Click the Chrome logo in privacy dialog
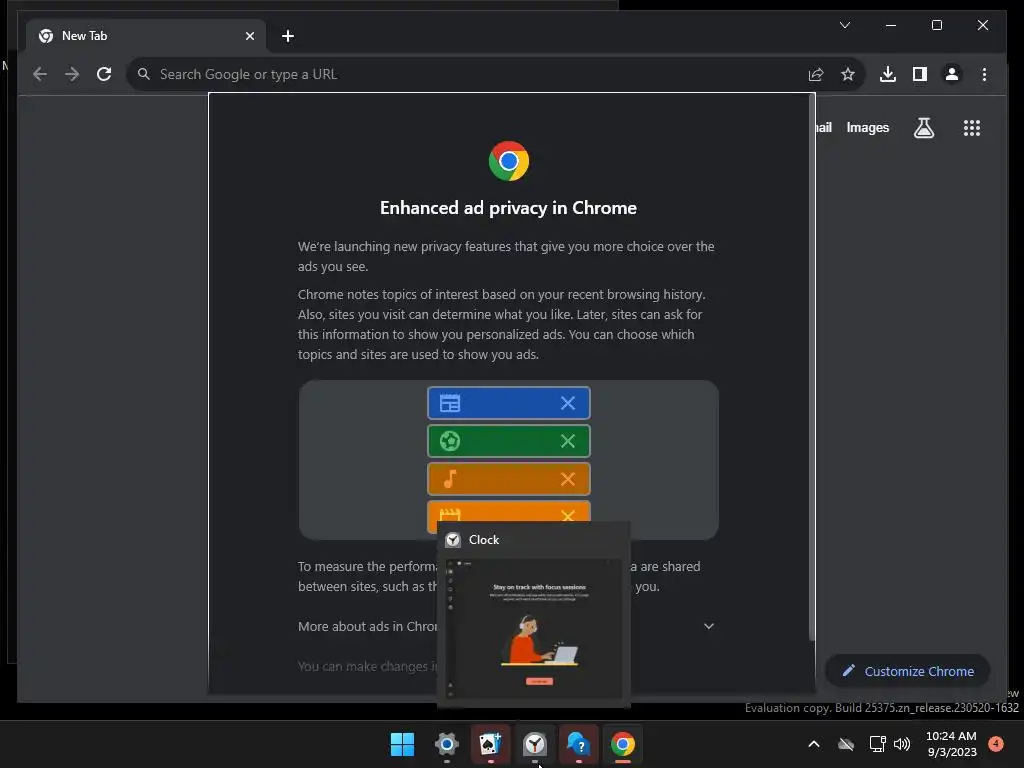Viewport: 1024px width, 768px height. pos(509,161)
